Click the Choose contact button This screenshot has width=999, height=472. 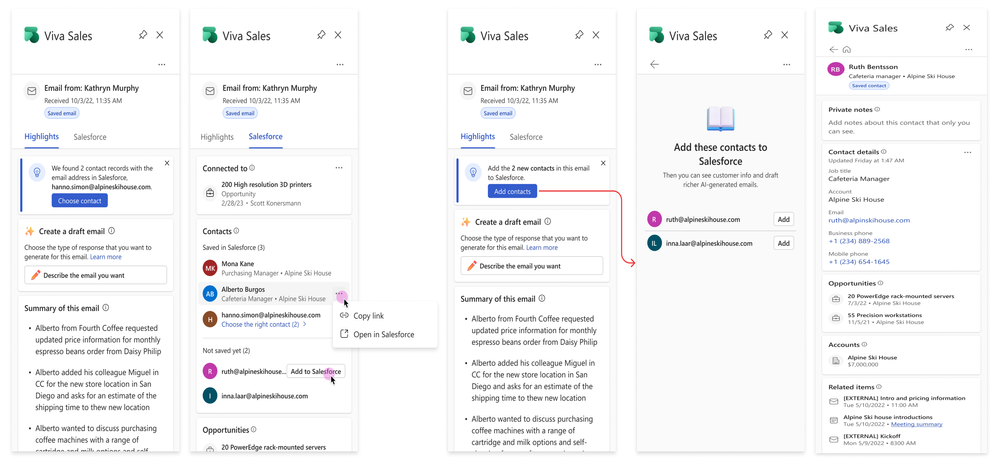pos(80,201)
